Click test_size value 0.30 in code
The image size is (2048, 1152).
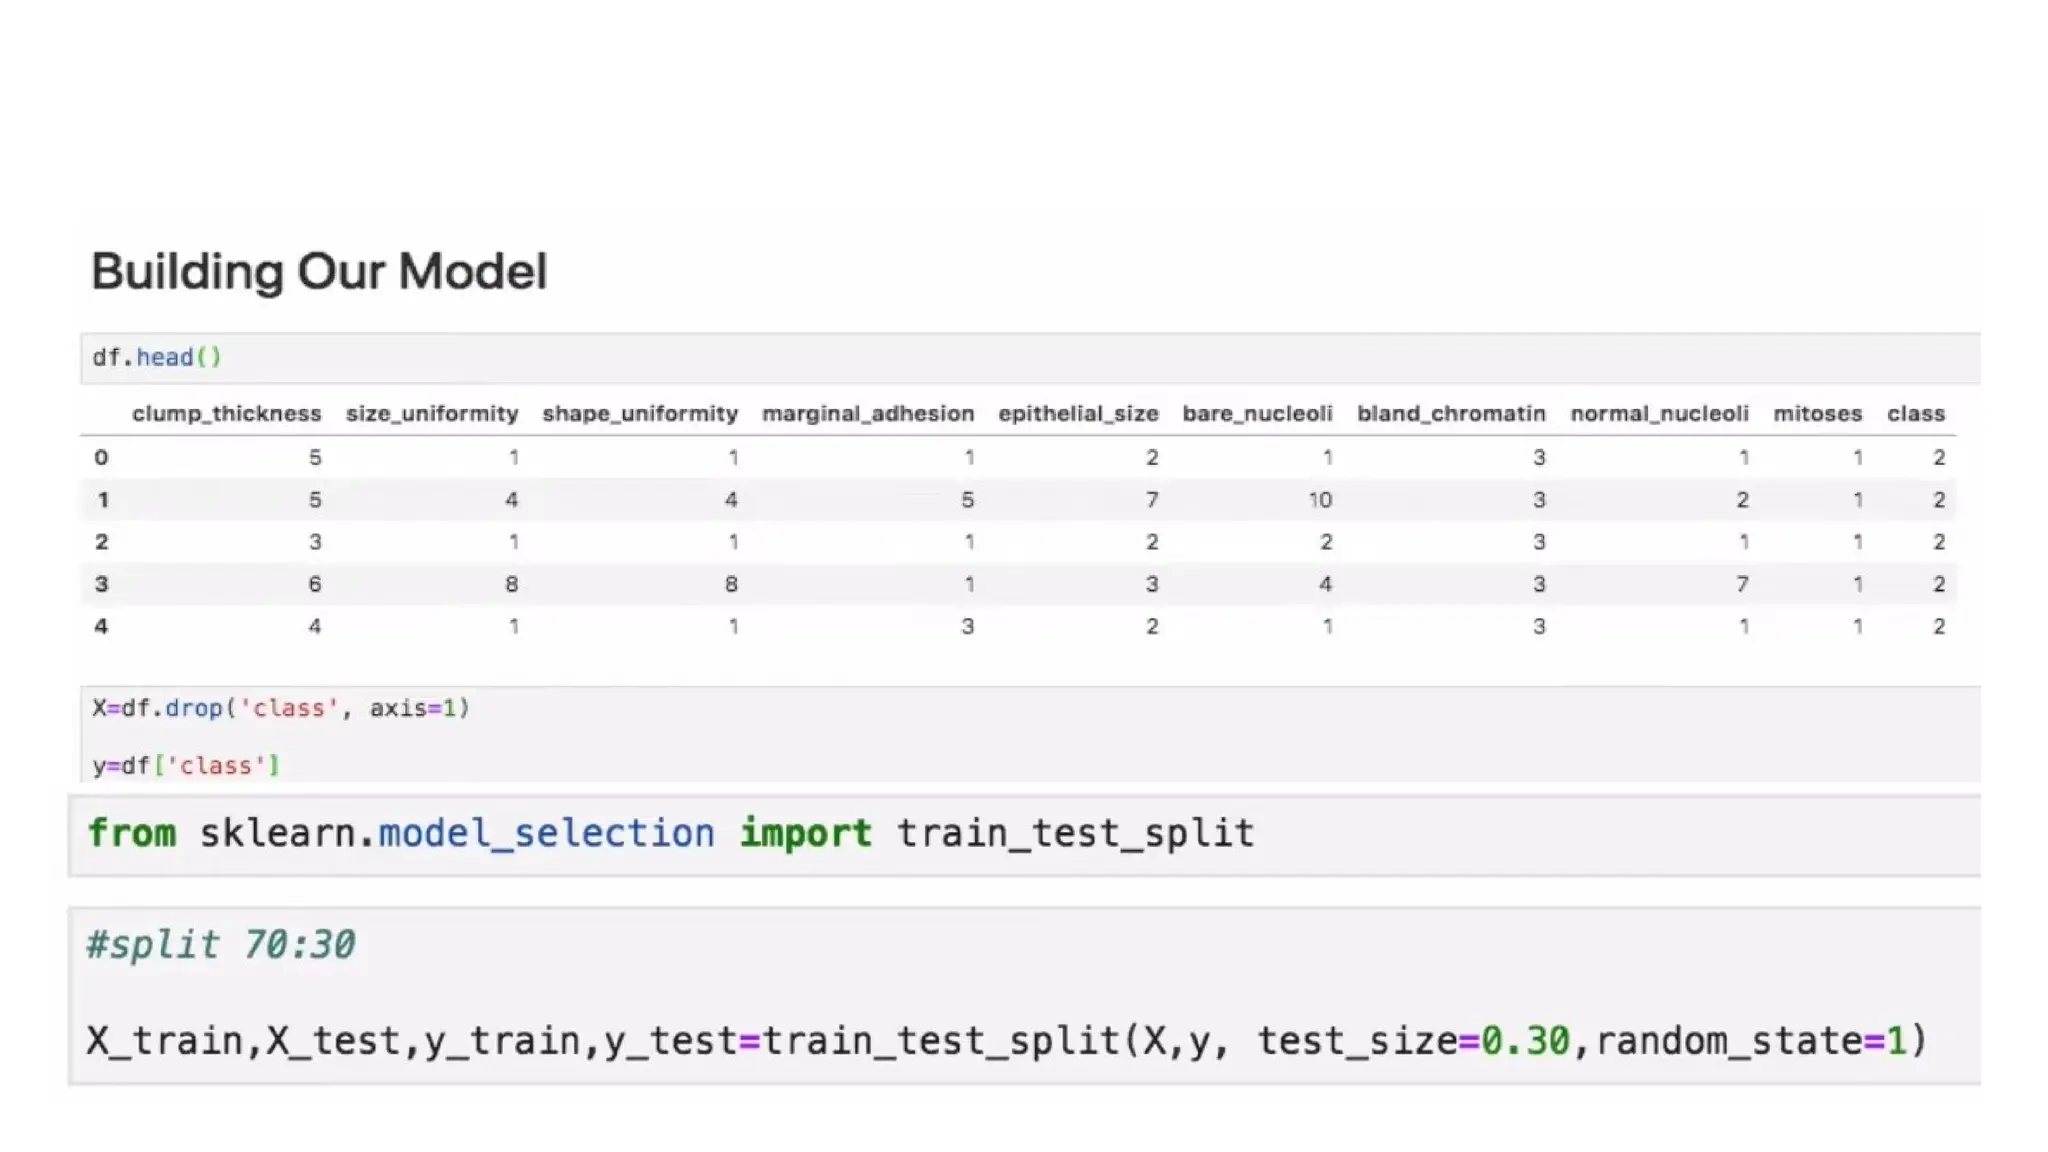click(x=1525, y=1041)
